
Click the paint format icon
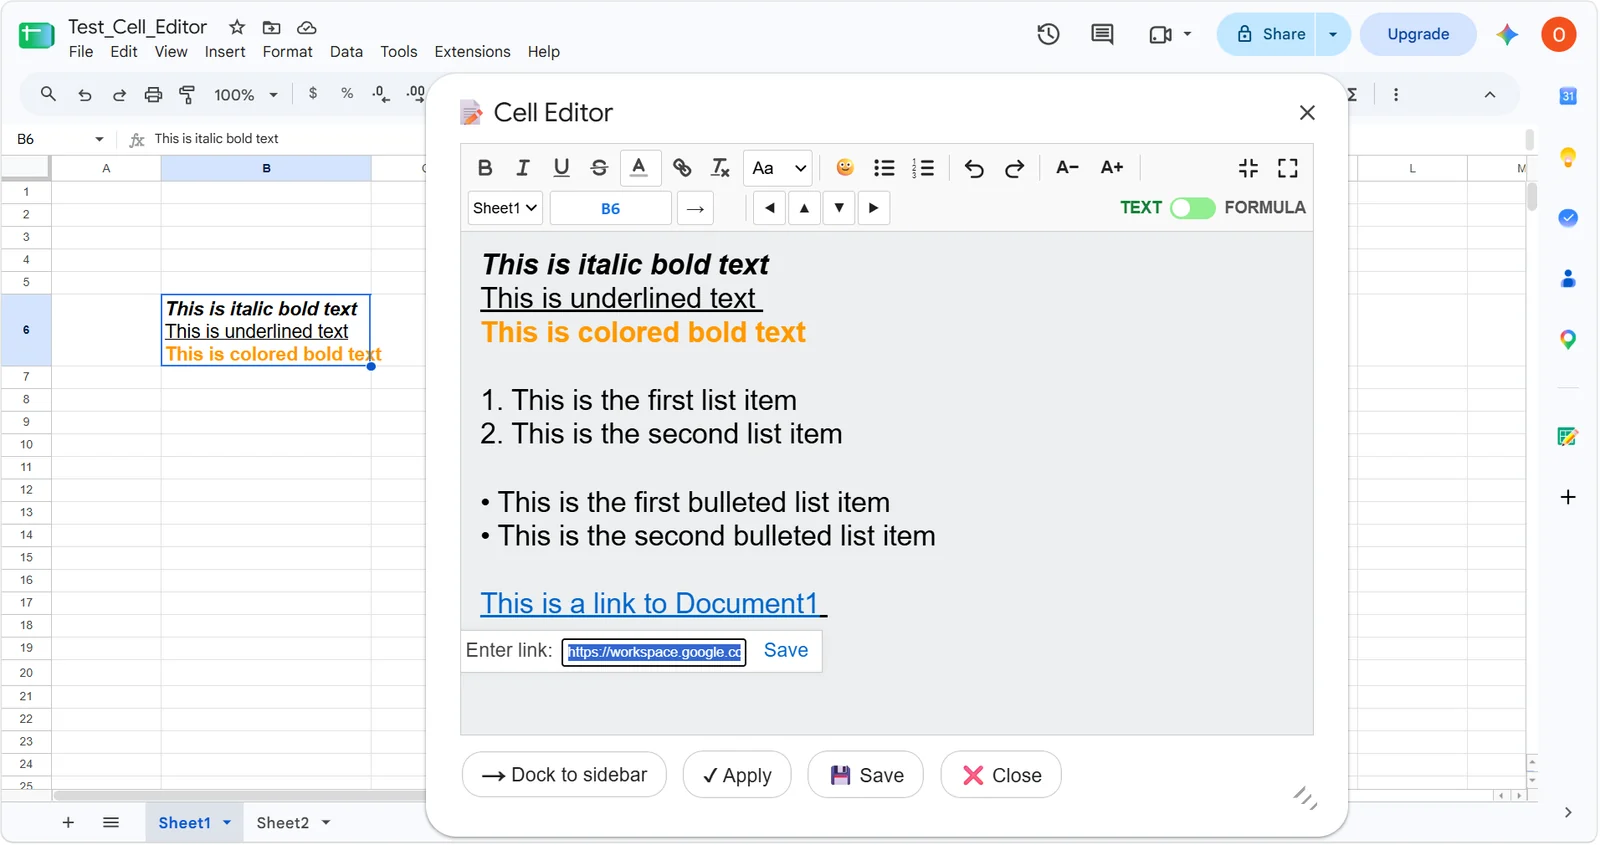coord(187,94)
